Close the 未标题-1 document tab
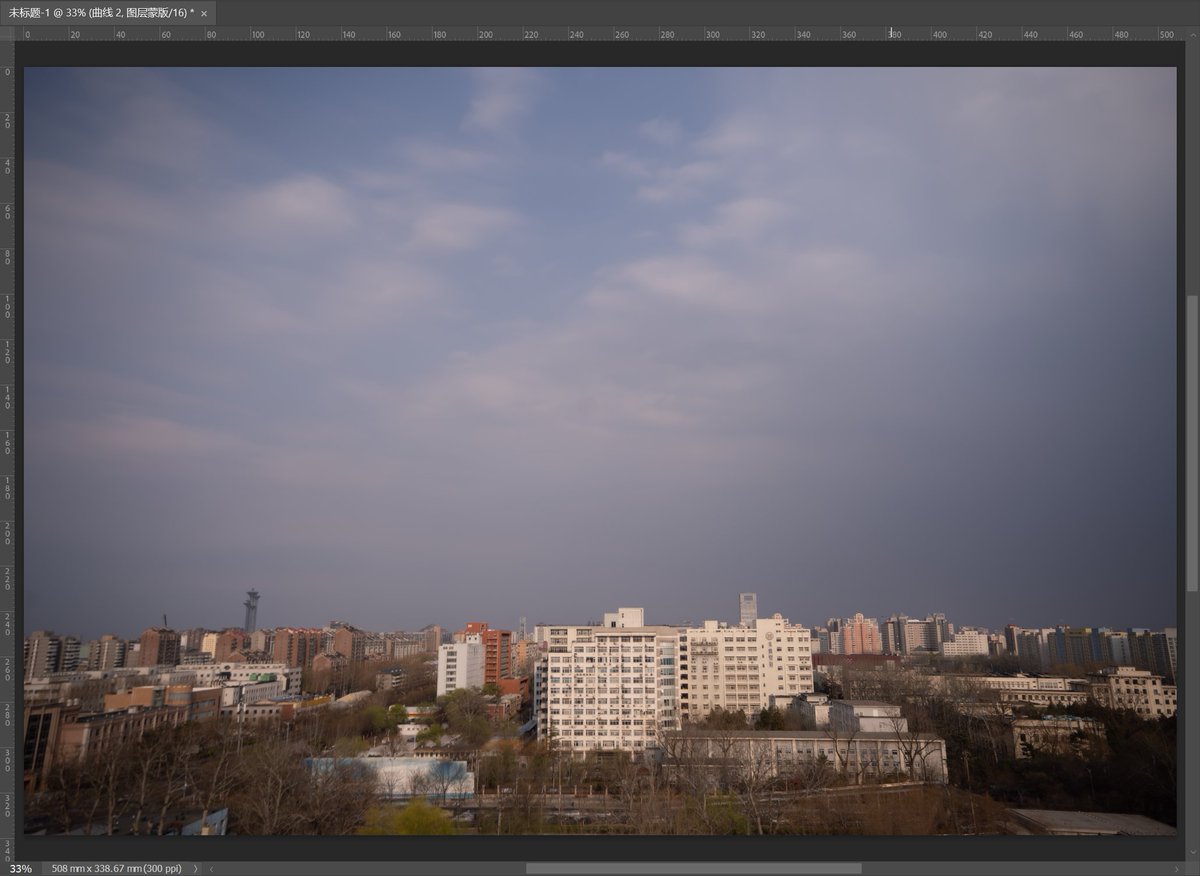 (204, 14)
